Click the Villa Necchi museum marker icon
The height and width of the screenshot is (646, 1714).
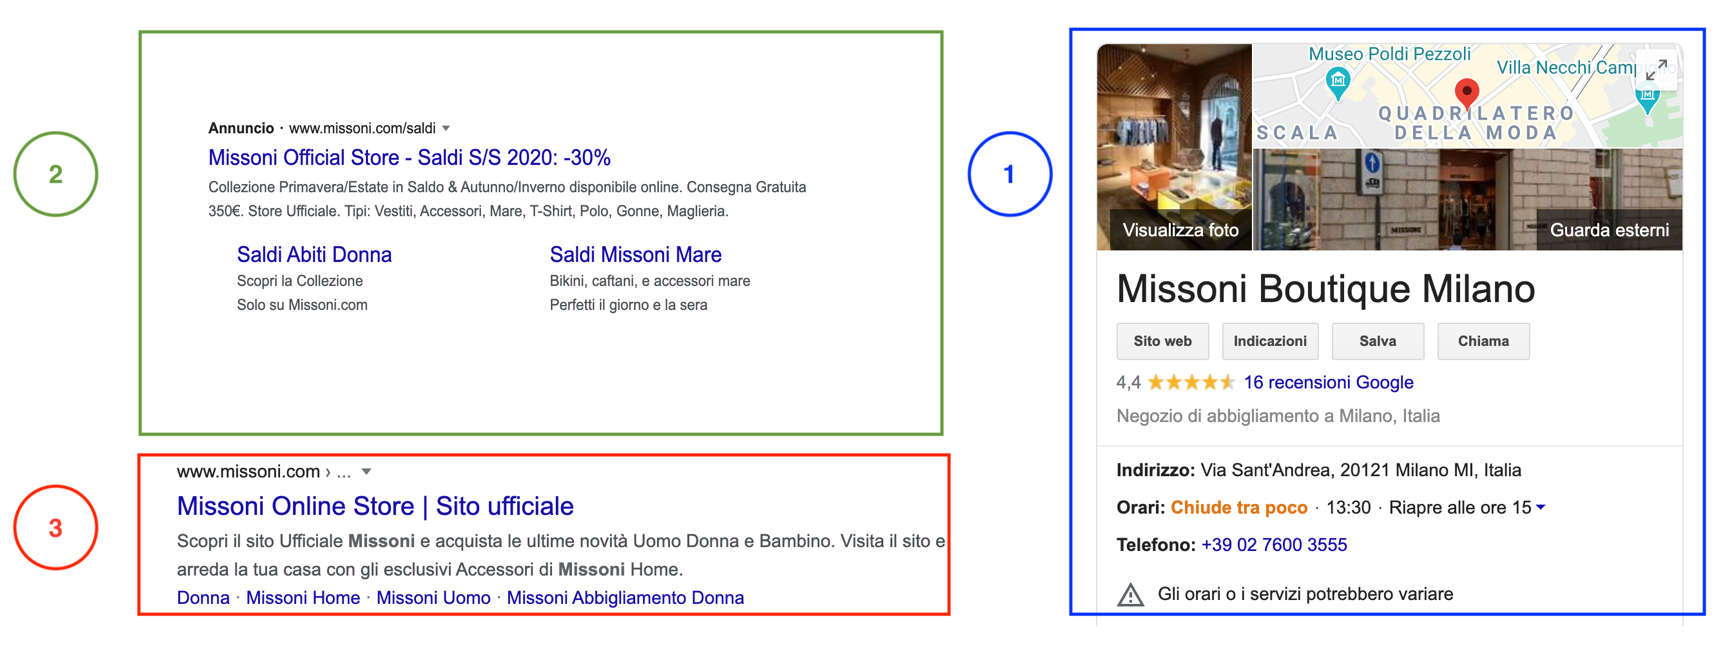point(1647,99)
